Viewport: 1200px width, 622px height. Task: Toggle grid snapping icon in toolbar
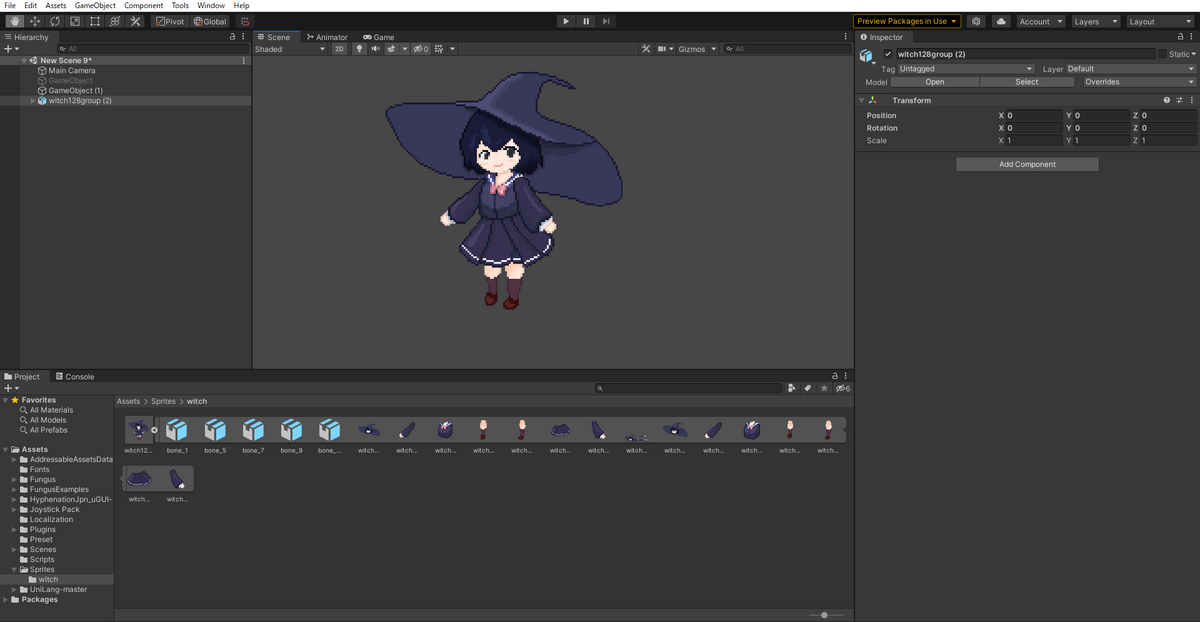[x=245, y=21]
